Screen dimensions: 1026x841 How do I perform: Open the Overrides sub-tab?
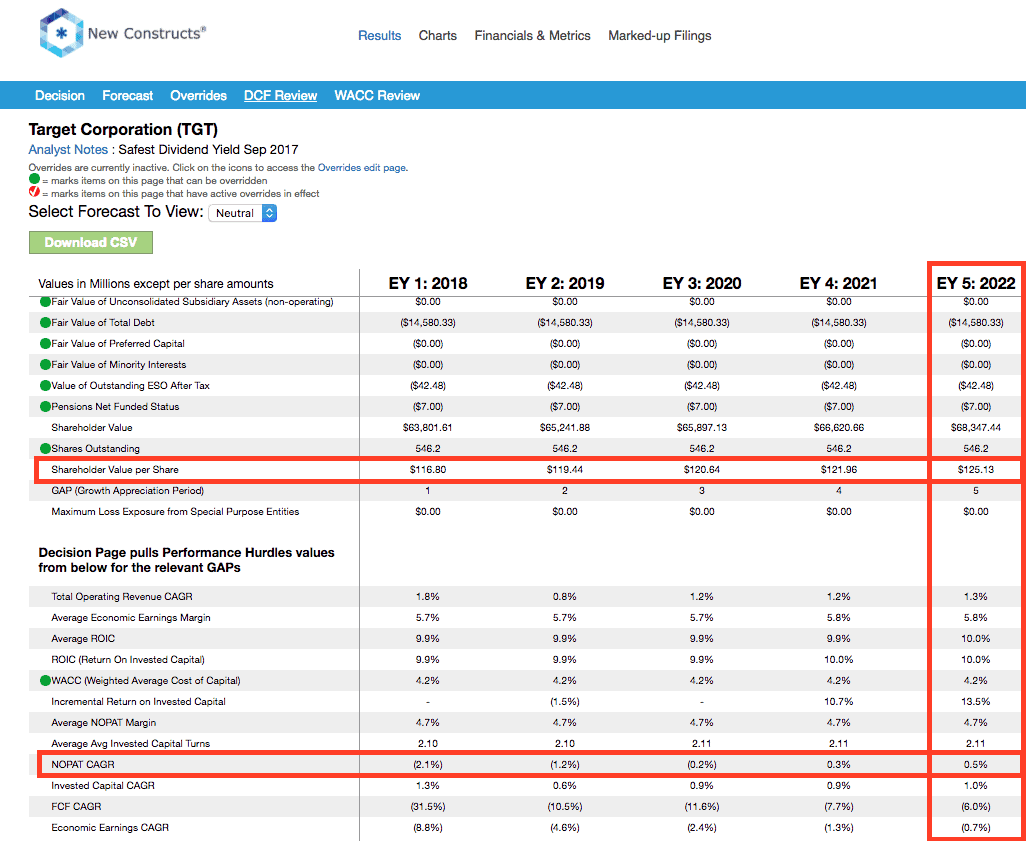(x=198, y=96)
